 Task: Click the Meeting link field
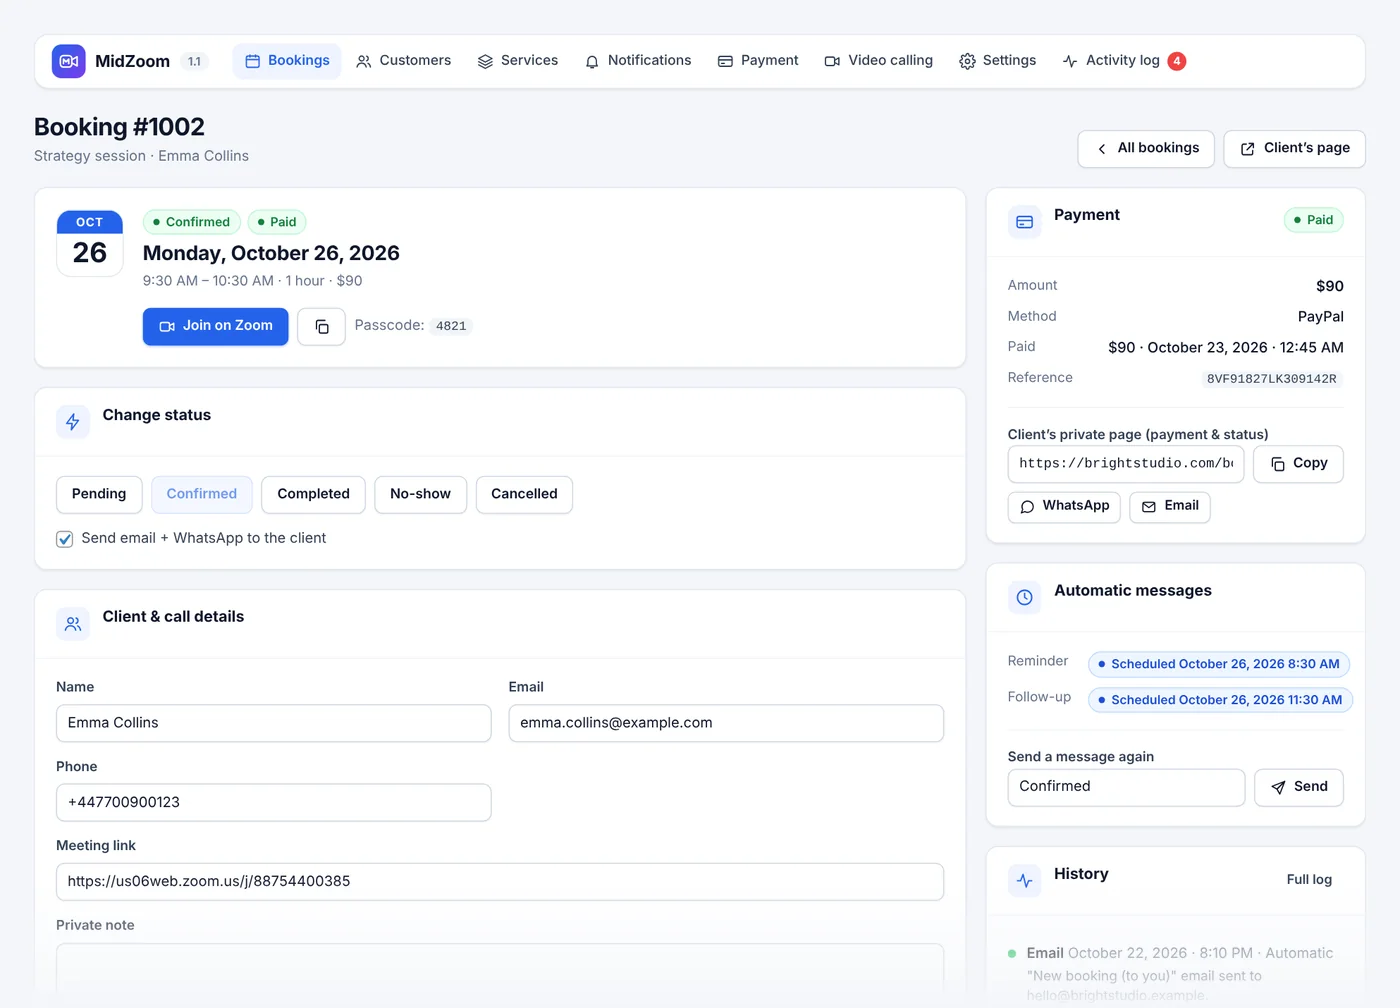click(500, 882)
